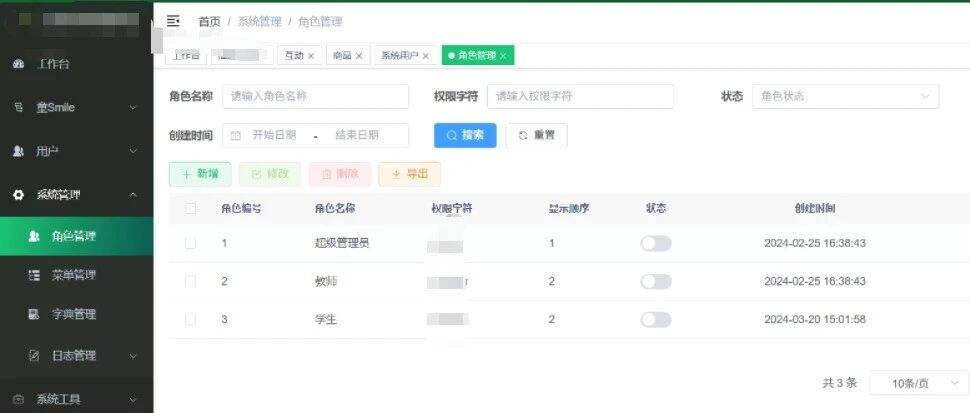Open 字典管理 in the sidebar
Viewport: 970px width, 413px height.
(77, 315)
